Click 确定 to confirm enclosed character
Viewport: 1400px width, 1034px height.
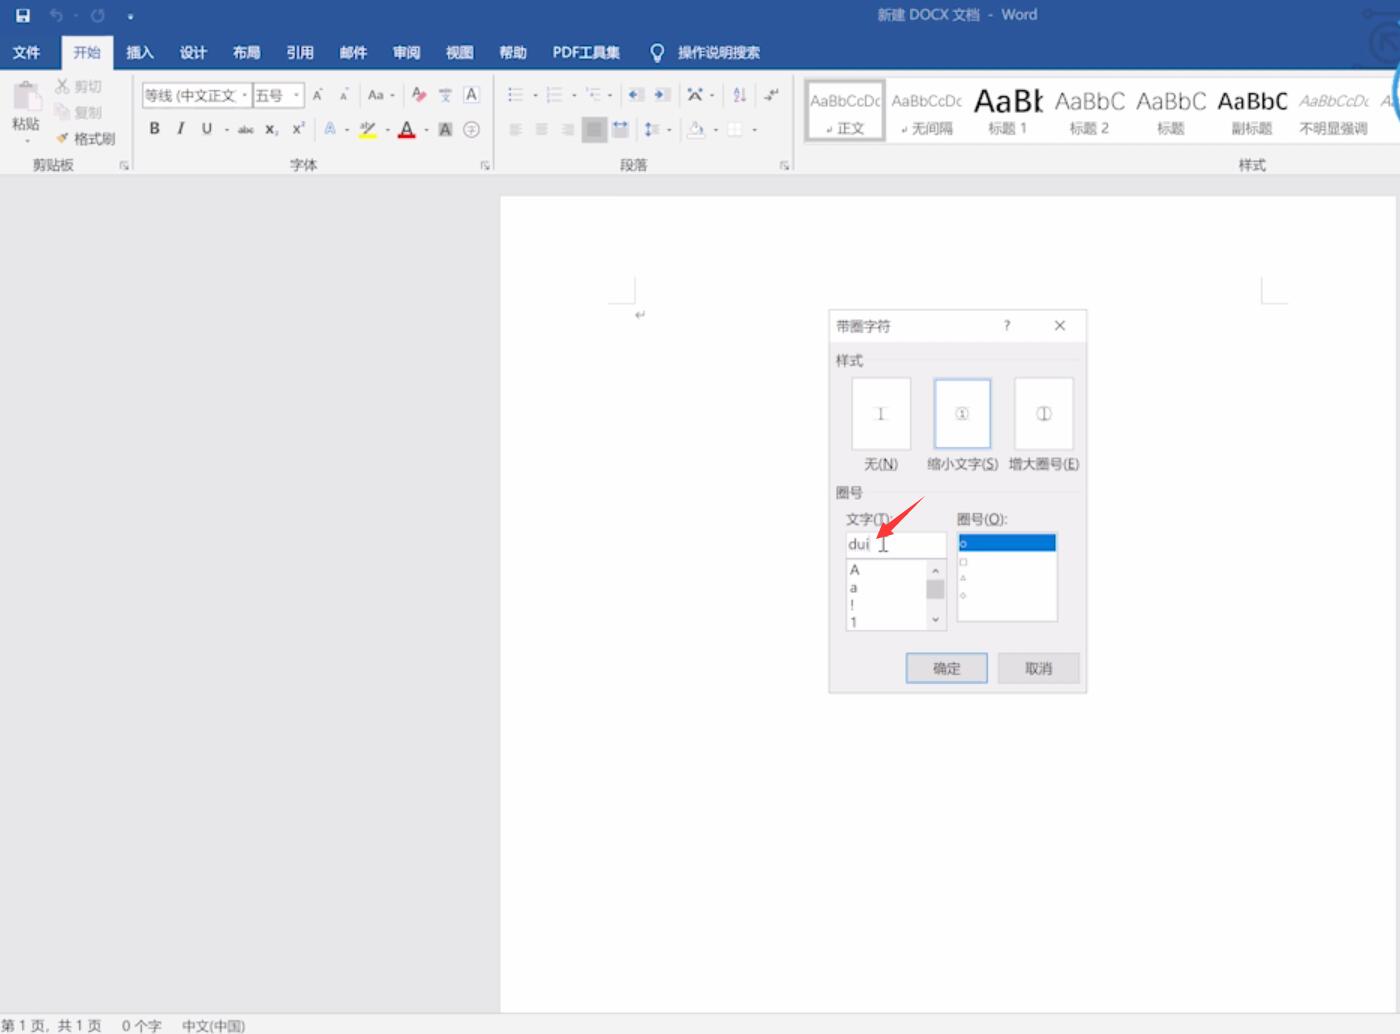[x=946, y=668]
